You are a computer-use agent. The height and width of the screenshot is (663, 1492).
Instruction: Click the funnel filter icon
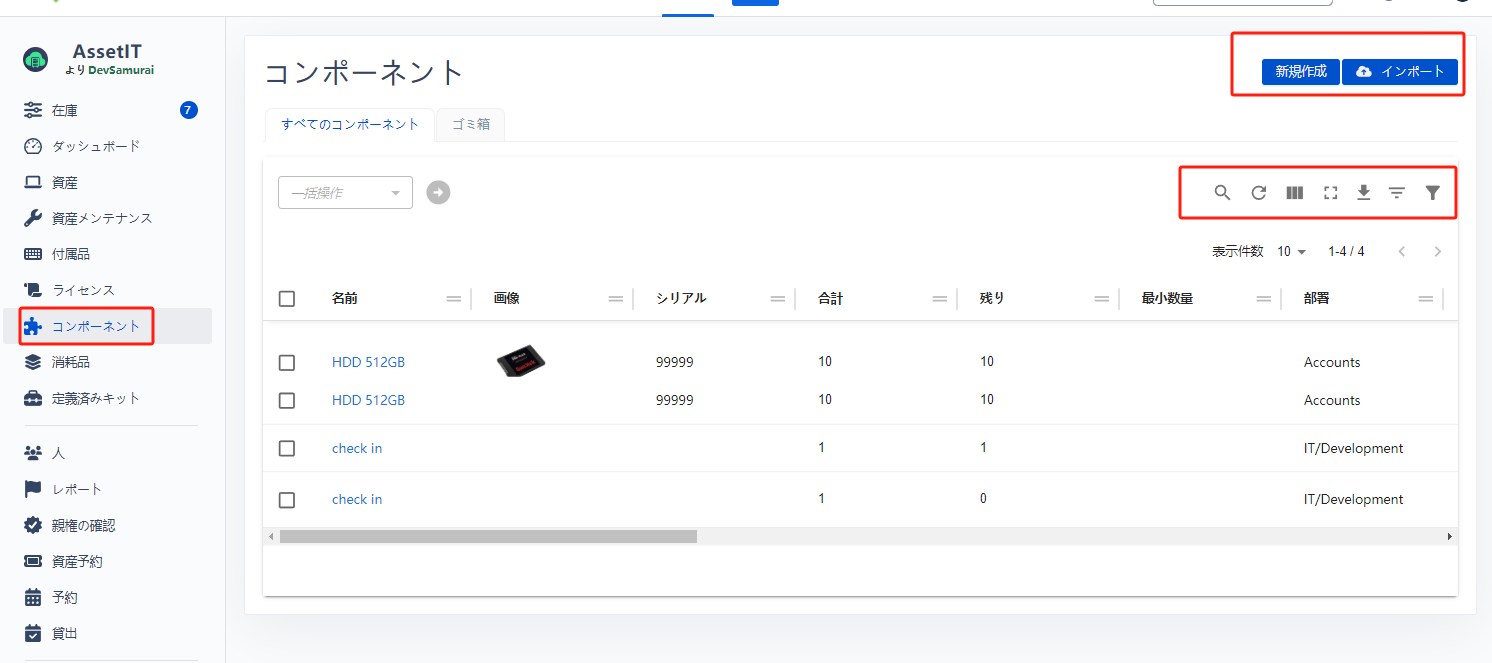pos(1432,193)
